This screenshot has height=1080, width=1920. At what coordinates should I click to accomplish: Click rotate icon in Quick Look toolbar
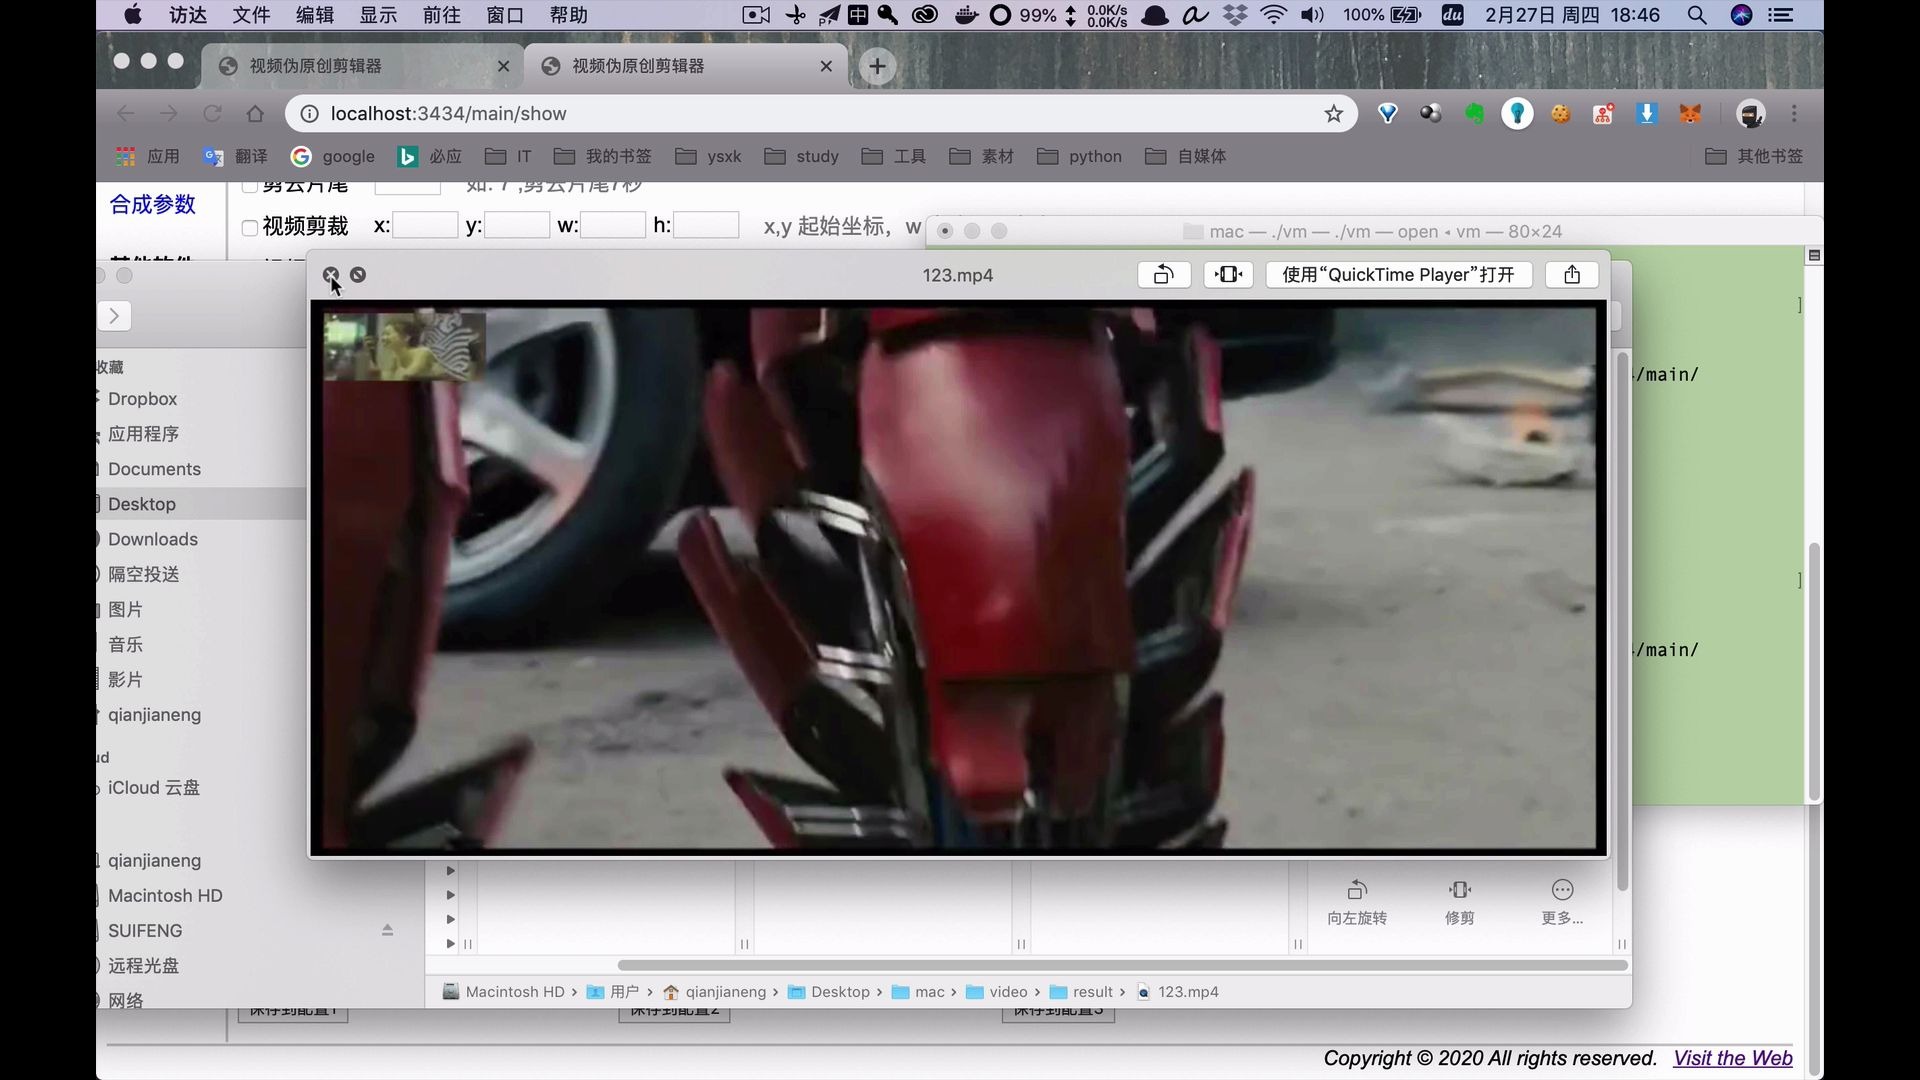pyautogui.click(x=1163, y=275)
